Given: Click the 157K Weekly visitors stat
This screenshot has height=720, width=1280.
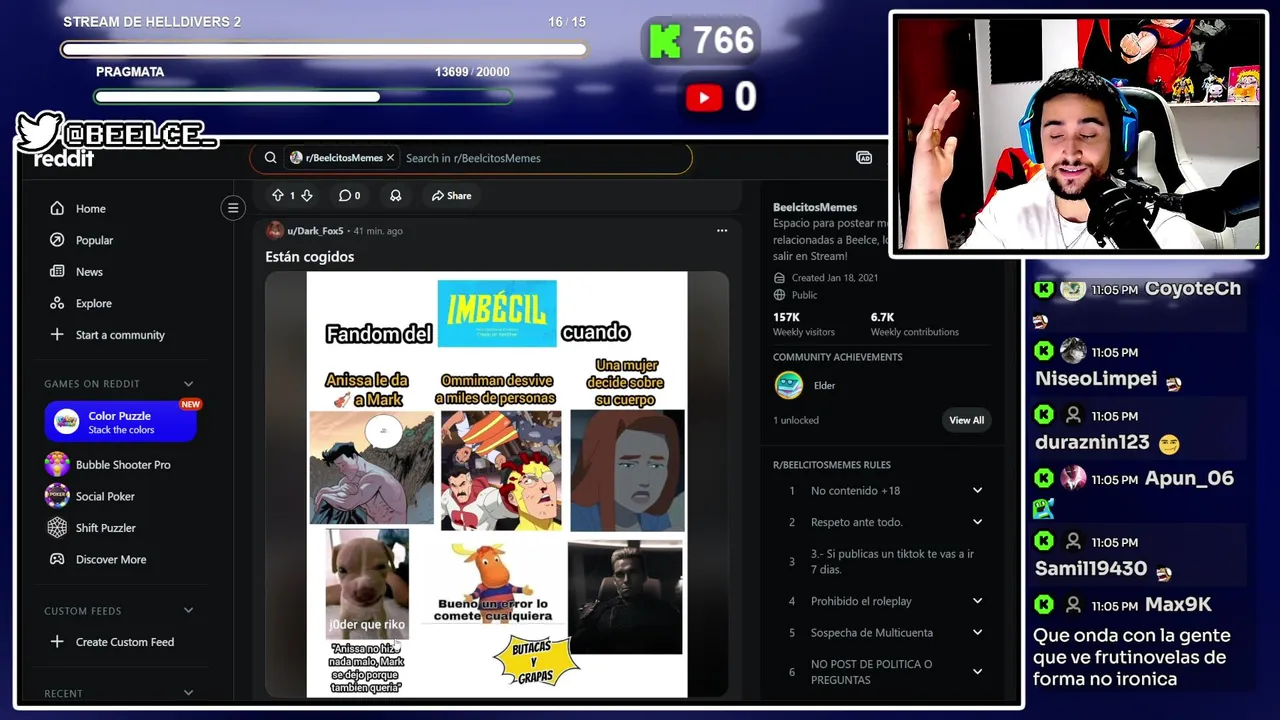Looking at the screenshot, I should tap(803, 324).
